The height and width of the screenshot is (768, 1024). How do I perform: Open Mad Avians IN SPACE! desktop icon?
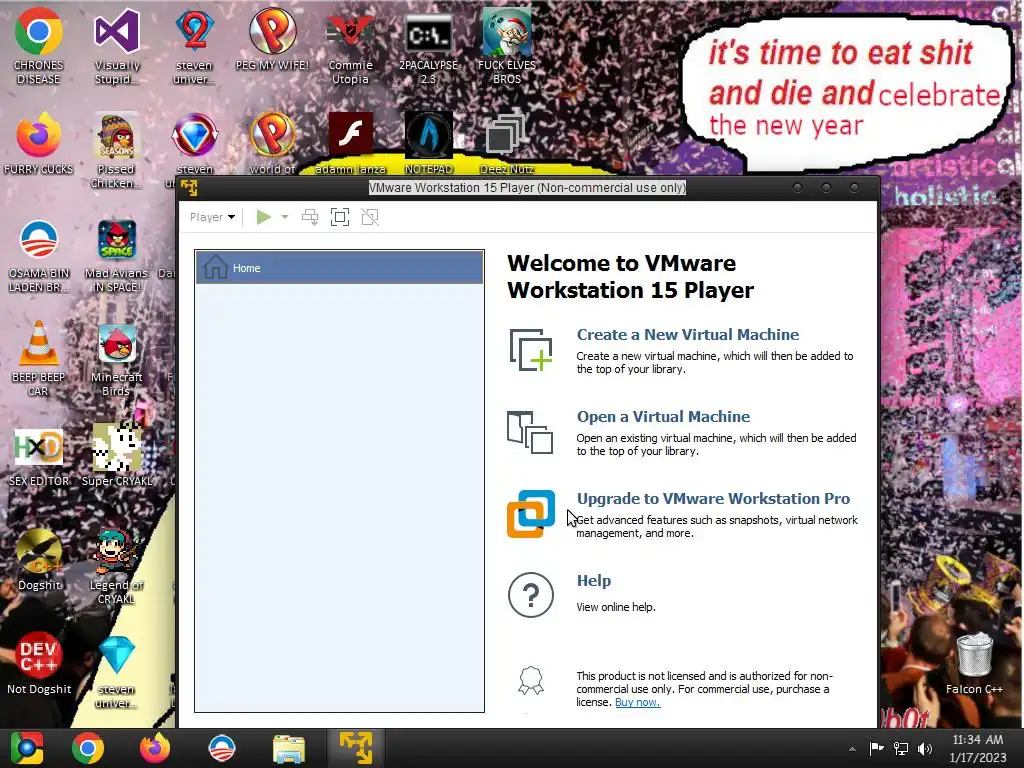tap(116, 255)
